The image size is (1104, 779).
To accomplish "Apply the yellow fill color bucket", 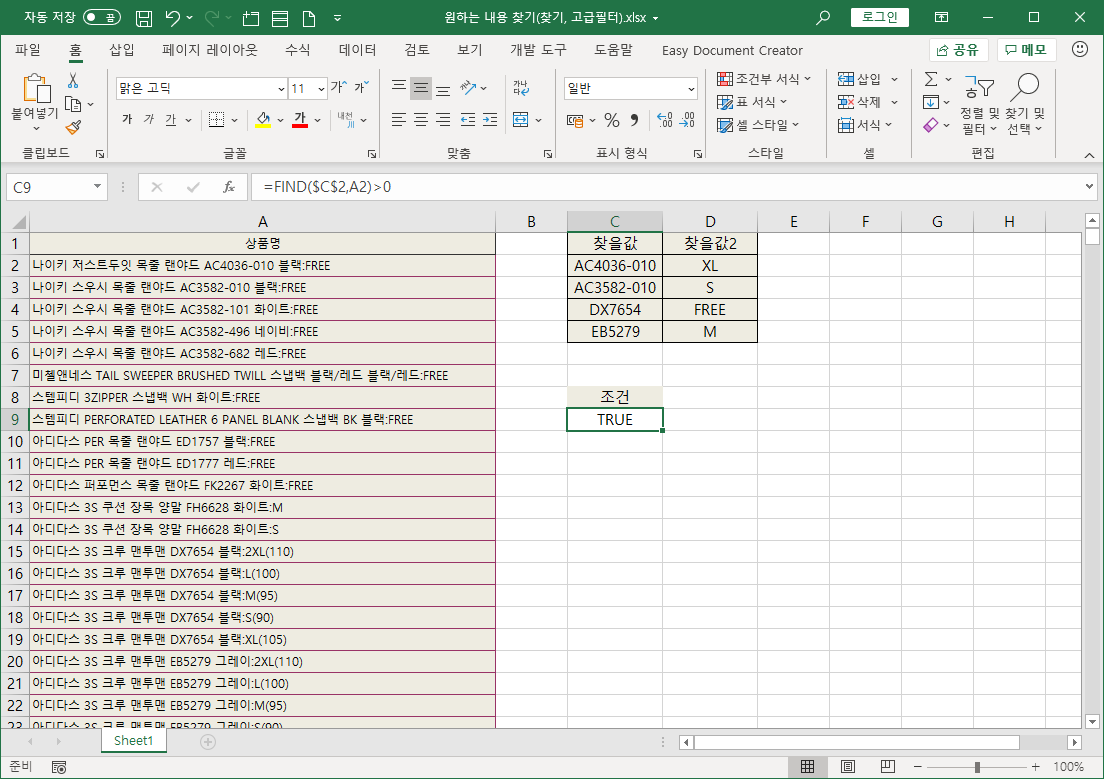I will click(x=263, y=120).
